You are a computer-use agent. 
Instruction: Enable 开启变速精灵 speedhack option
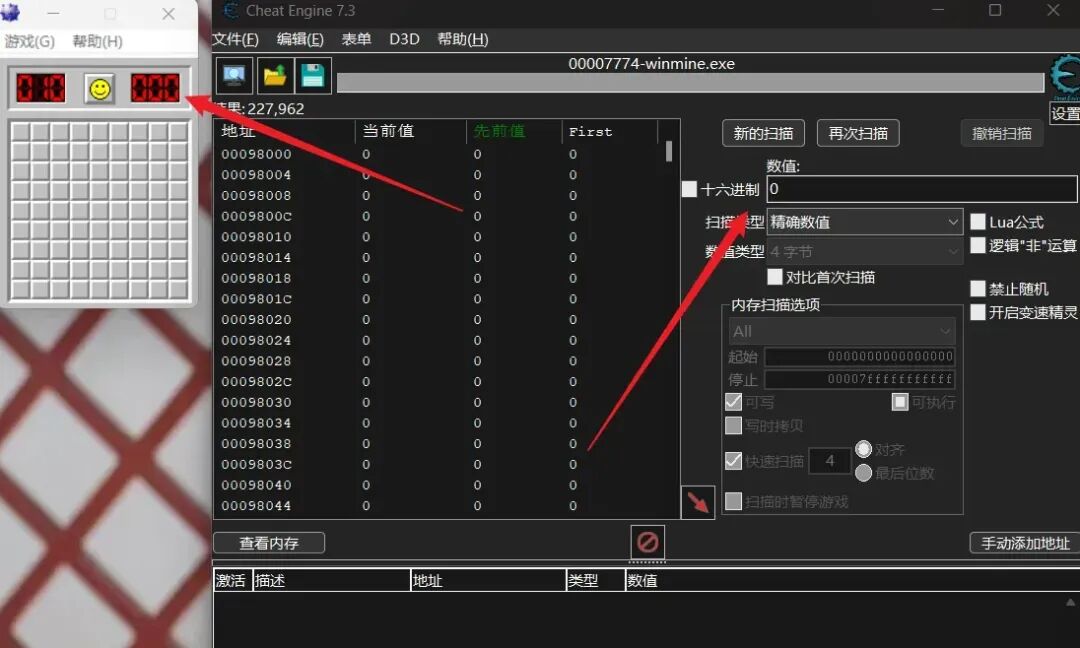click(977, 313)
